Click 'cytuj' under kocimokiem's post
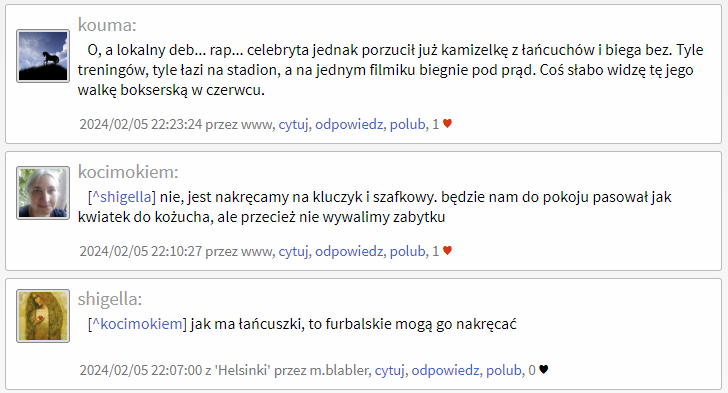Image resolution: width=728 pixels, height=393 pixels. pos(293,251)
